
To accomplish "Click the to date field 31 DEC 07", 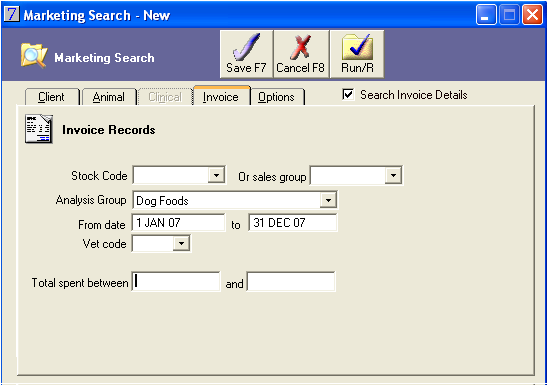I will click(293, 223).
